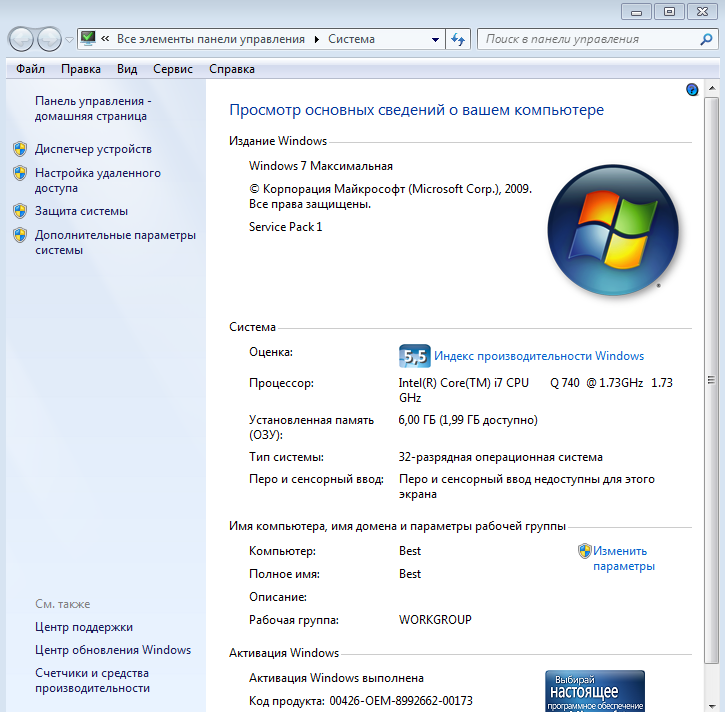Click the Forward navigation arrow button
Image resolution: width=725 pixels, height=712 pixels.
coord(49,39)
